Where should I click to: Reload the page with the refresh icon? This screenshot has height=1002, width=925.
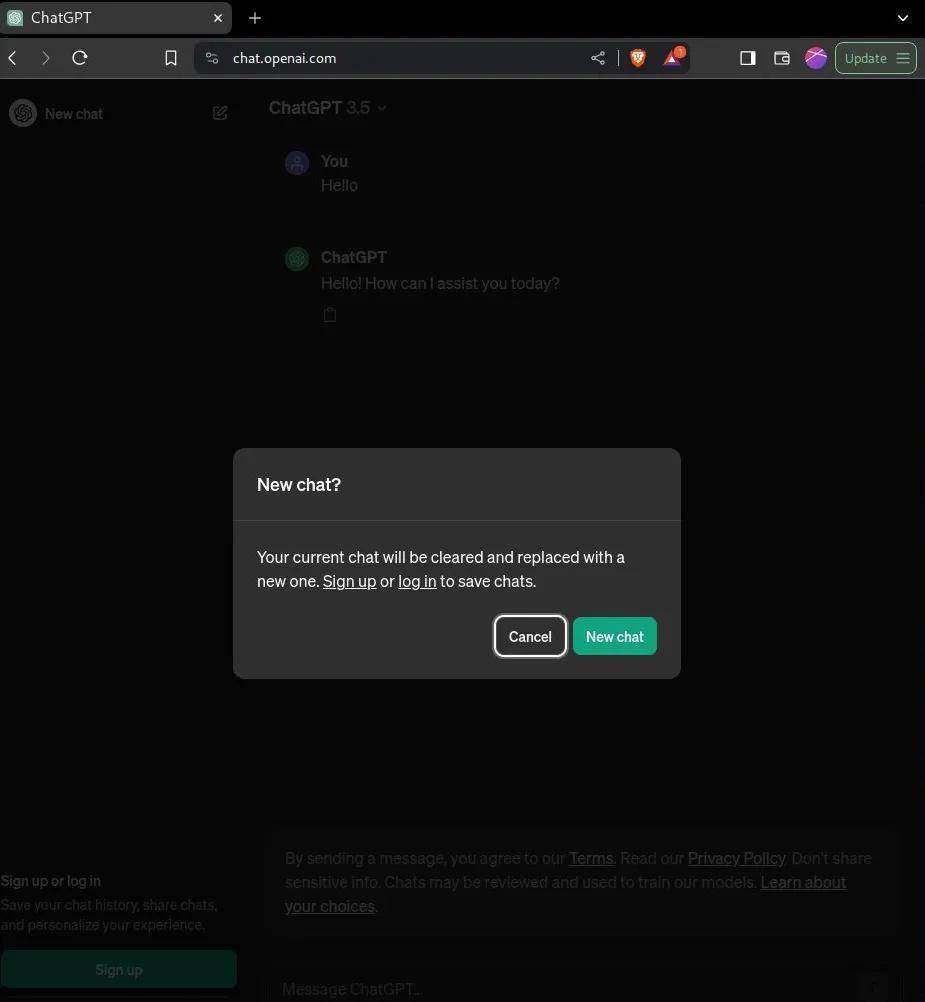pyautogui.click(x=79, y=58)
